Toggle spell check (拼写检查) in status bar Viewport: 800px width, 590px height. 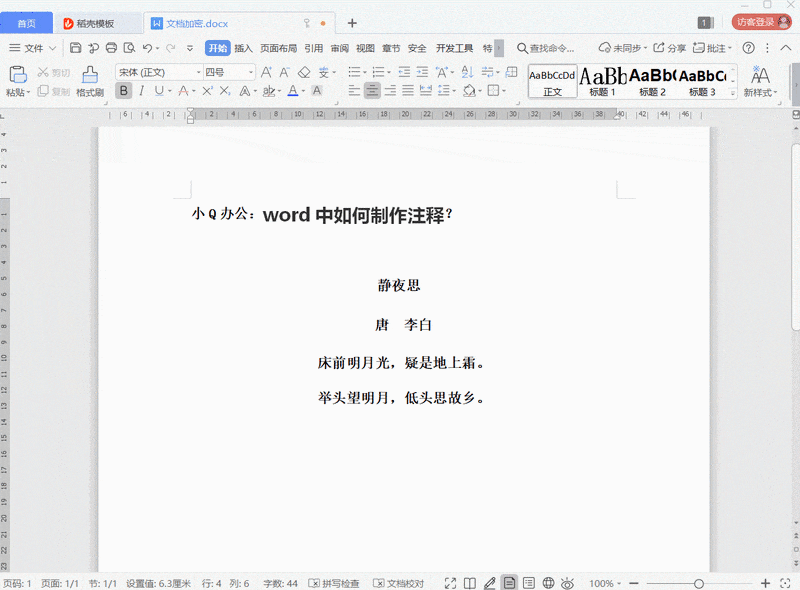tap(334, 583)
